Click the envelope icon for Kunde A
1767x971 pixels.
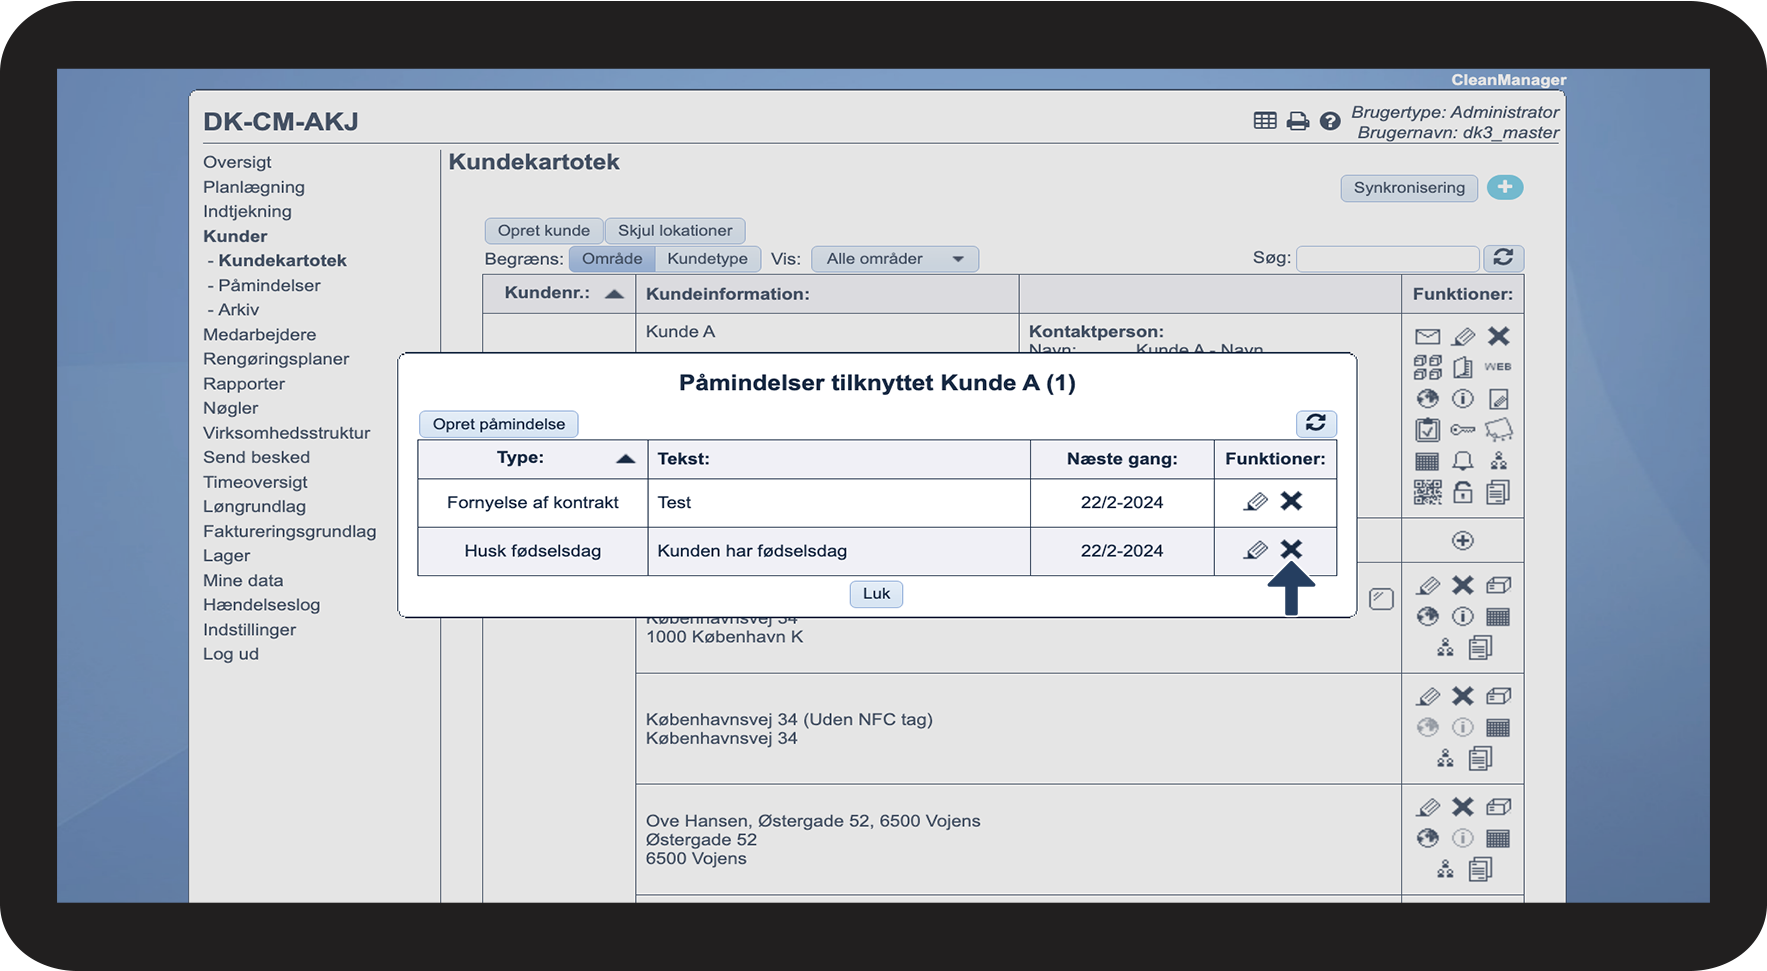(x=1427, y=337)
